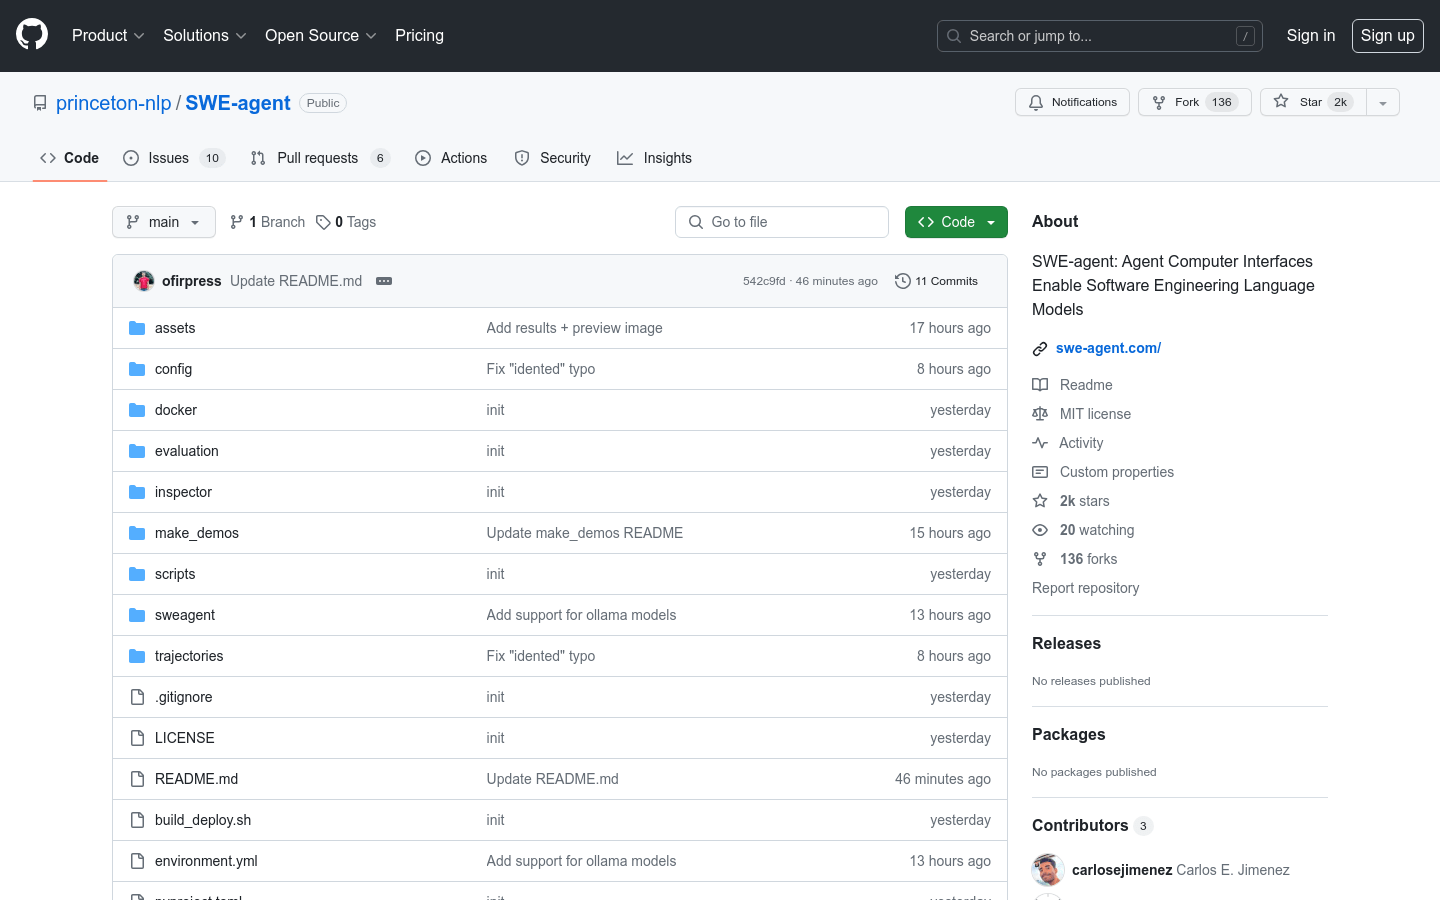Screen dimensions: 1440x900
Task: View the 0 Tags page
Action: click(346, 222)
